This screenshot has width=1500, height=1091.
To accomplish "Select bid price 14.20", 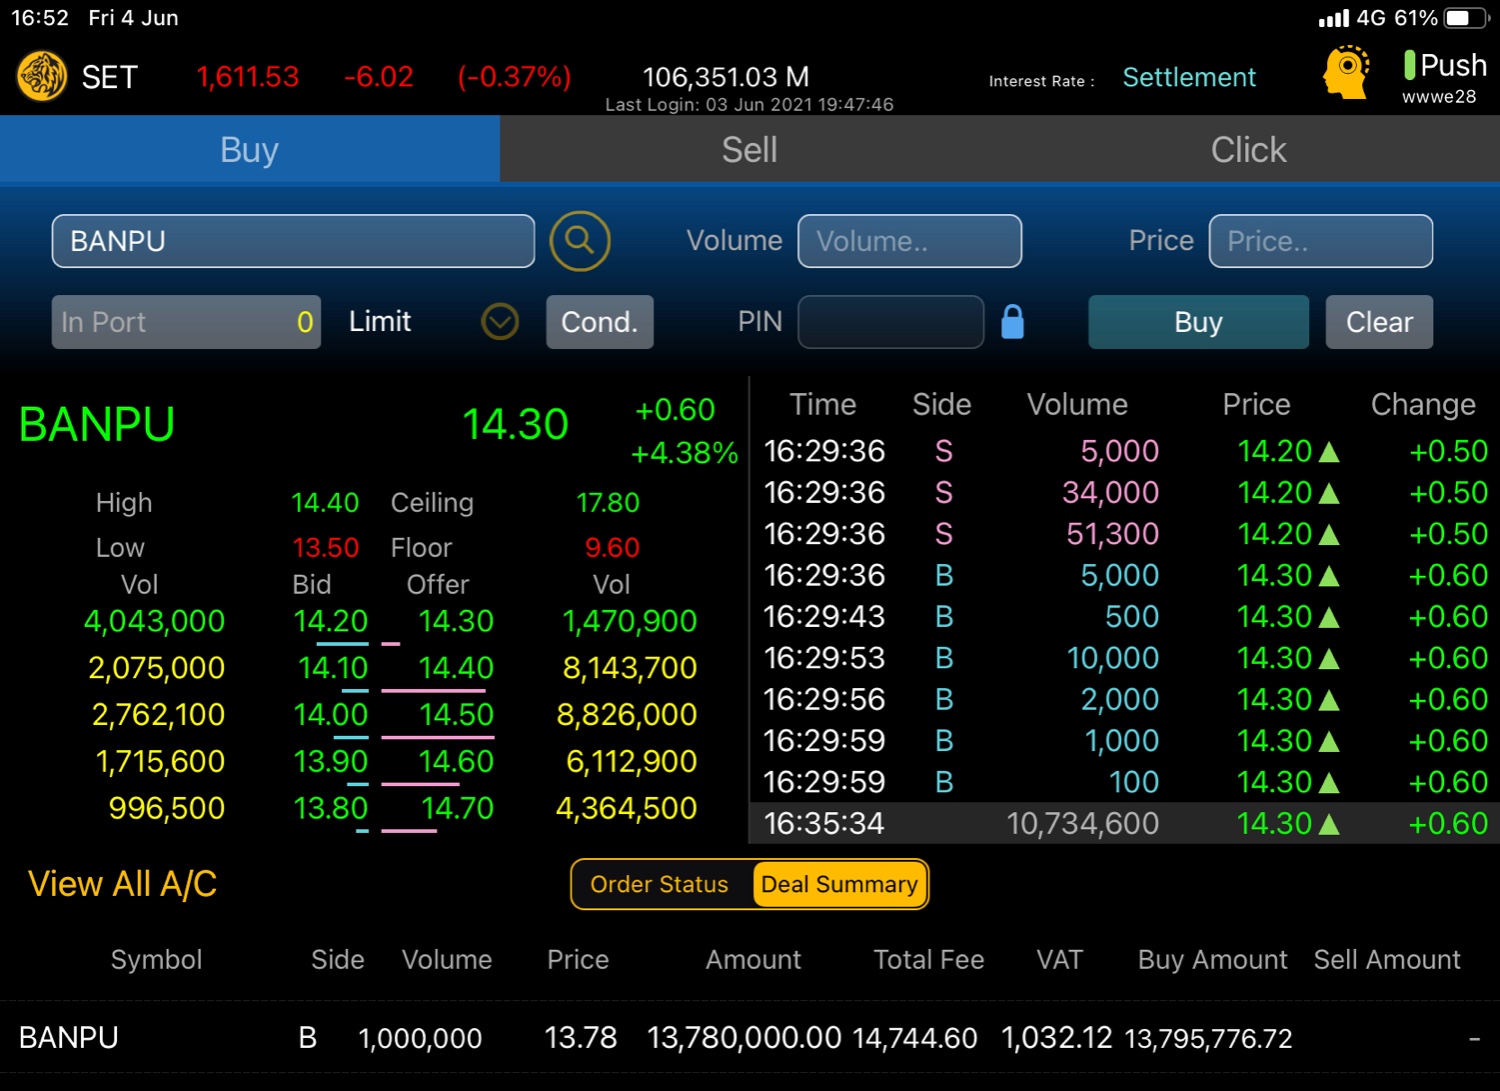I will click(x=331, y=621).
